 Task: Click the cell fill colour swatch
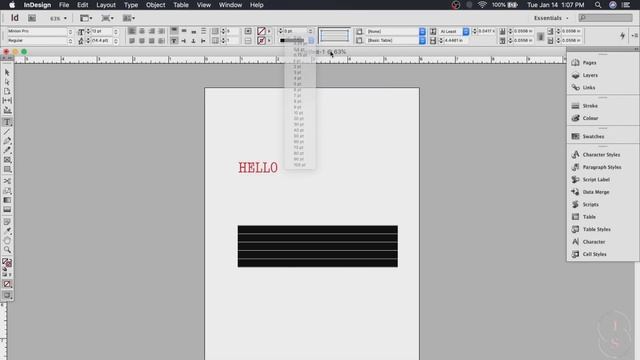(x=262, y=31)
